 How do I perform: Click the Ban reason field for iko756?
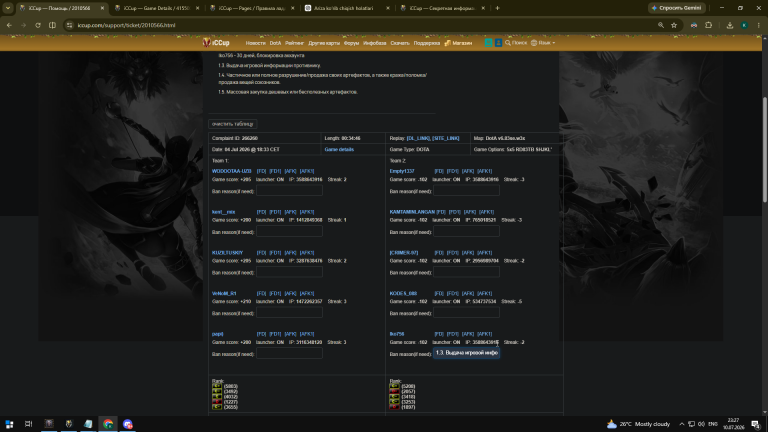(466, 353)
